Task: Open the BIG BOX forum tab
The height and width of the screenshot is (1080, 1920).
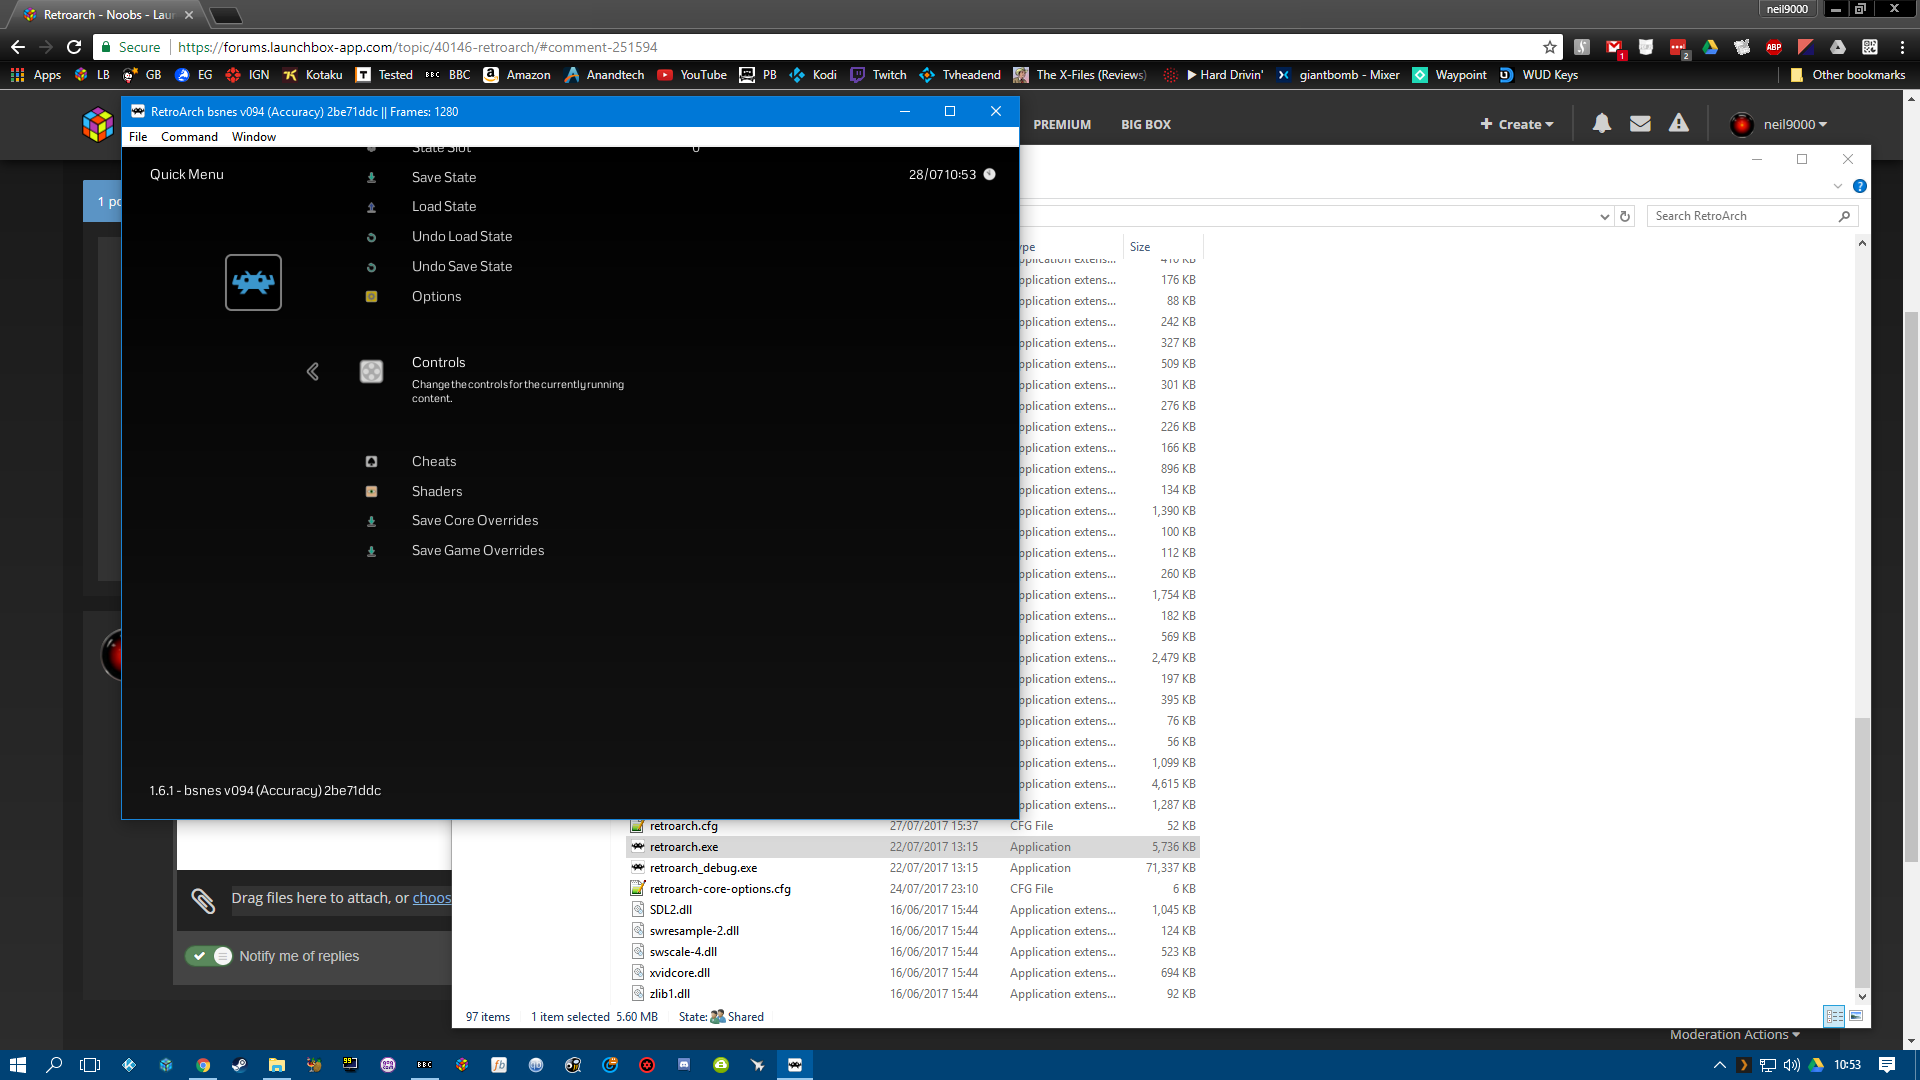Action: 1146,124
